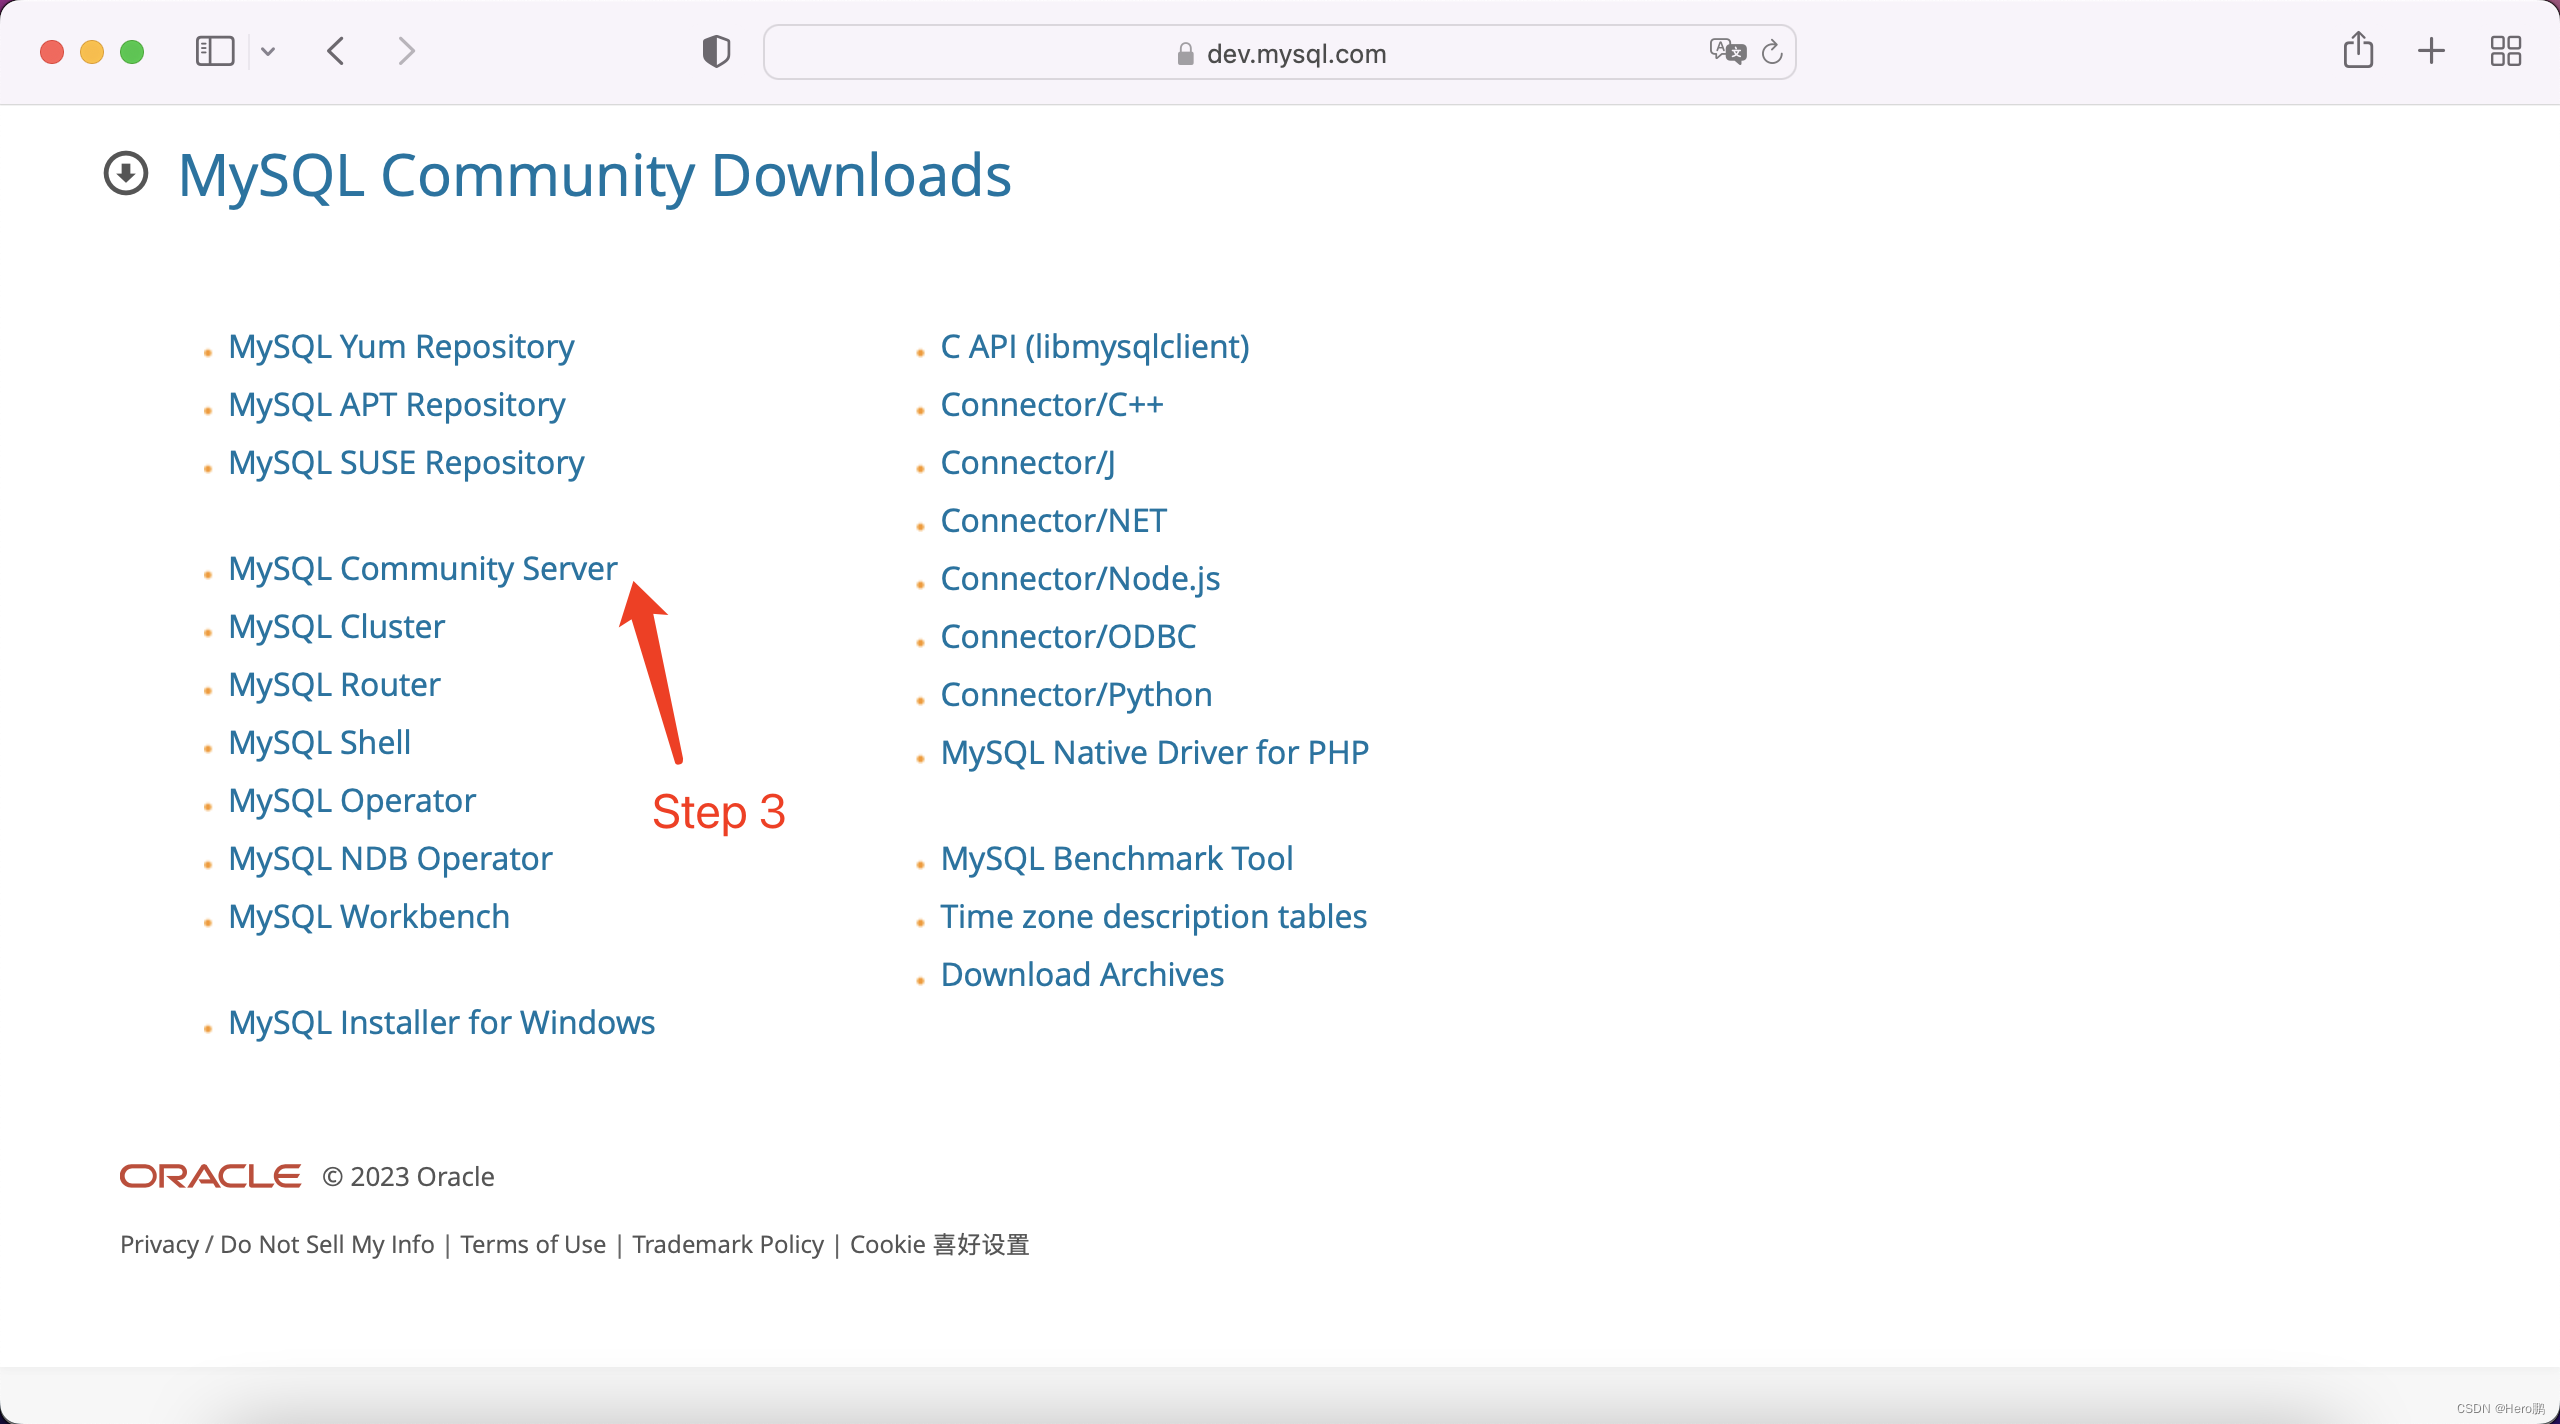Toggle the Safari sidebar icon
Image resolution: width=2560 pixels, height=1424 pixels.
[214, 51]
